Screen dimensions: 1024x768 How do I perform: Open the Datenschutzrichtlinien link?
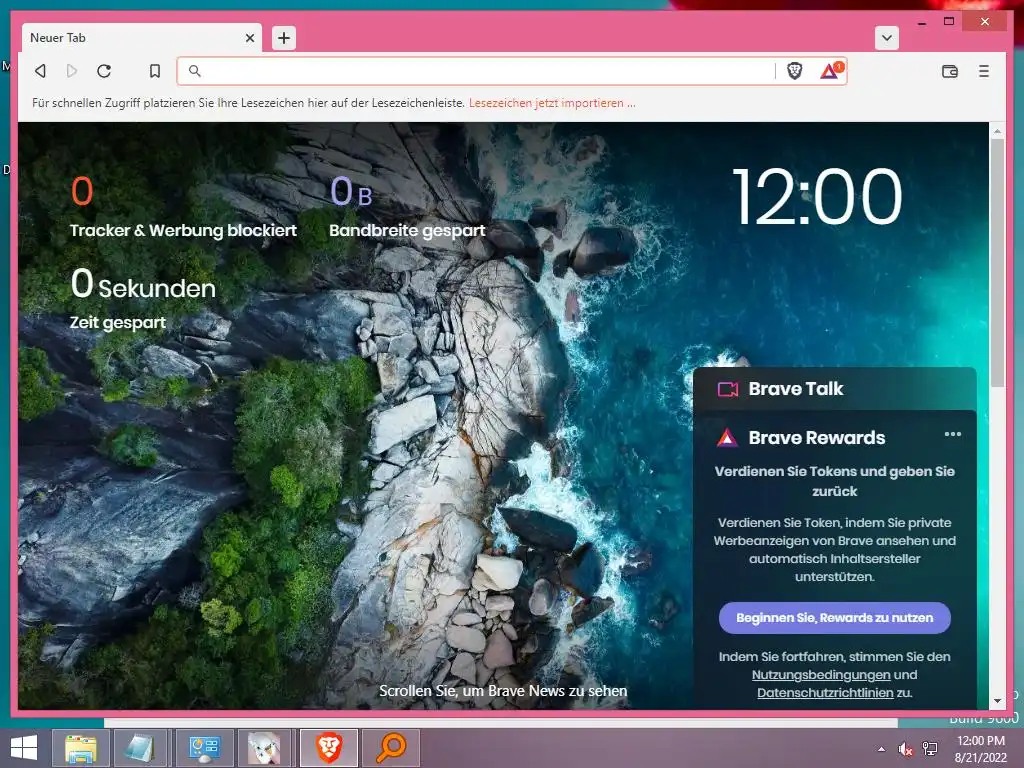825,693
